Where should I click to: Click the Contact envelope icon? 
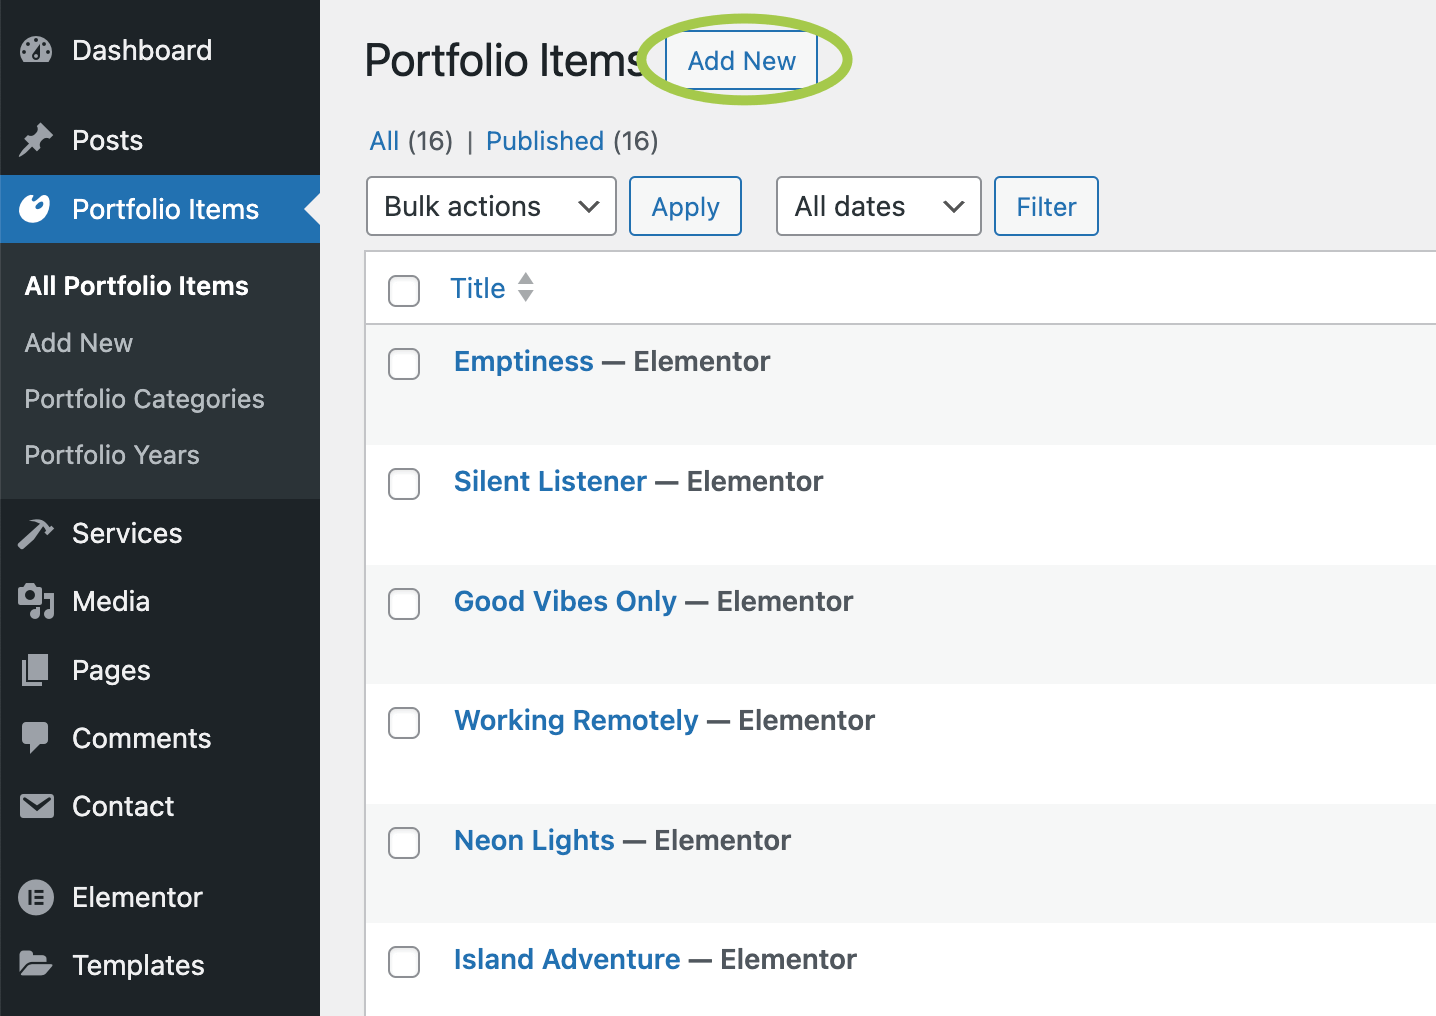36,806
